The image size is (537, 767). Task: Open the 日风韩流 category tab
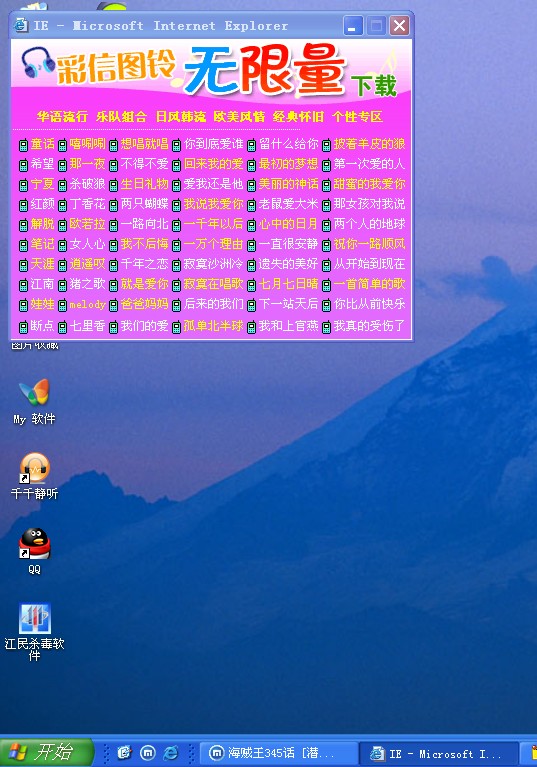point(180,116)
